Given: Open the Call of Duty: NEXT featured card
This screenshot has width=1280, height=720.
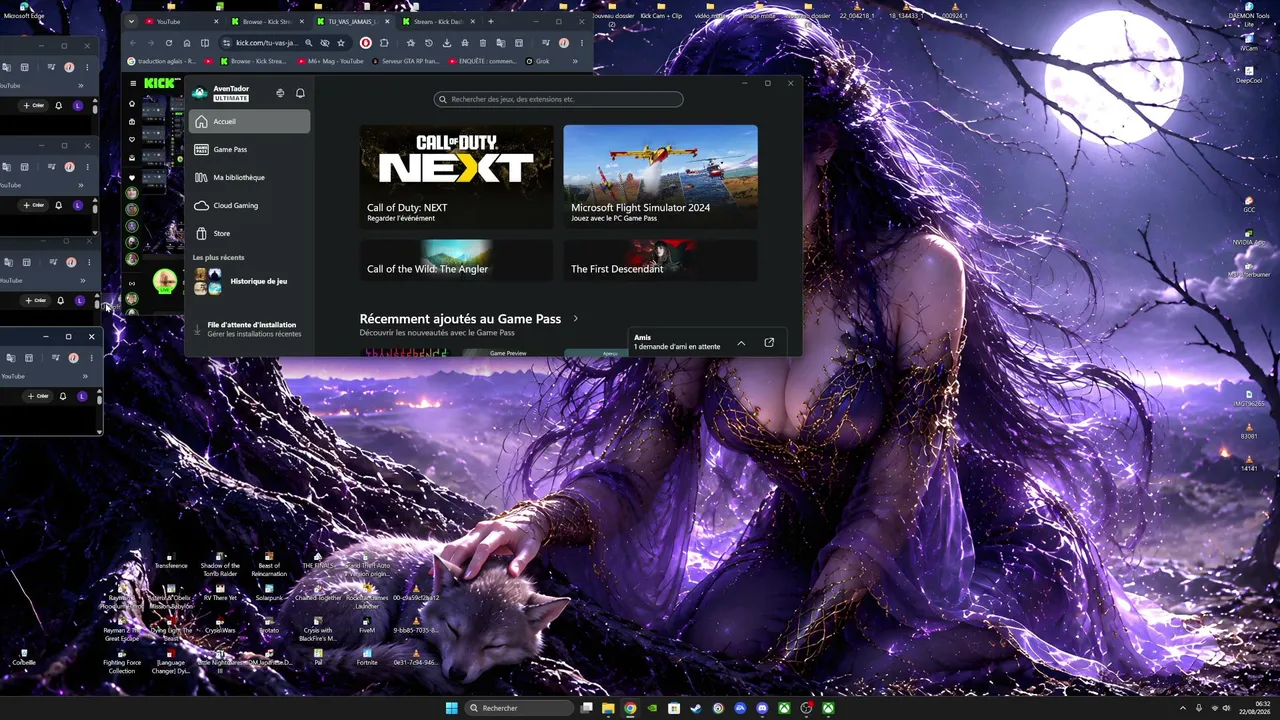Looking at the screenshot, I should click(x=456, y=176).
